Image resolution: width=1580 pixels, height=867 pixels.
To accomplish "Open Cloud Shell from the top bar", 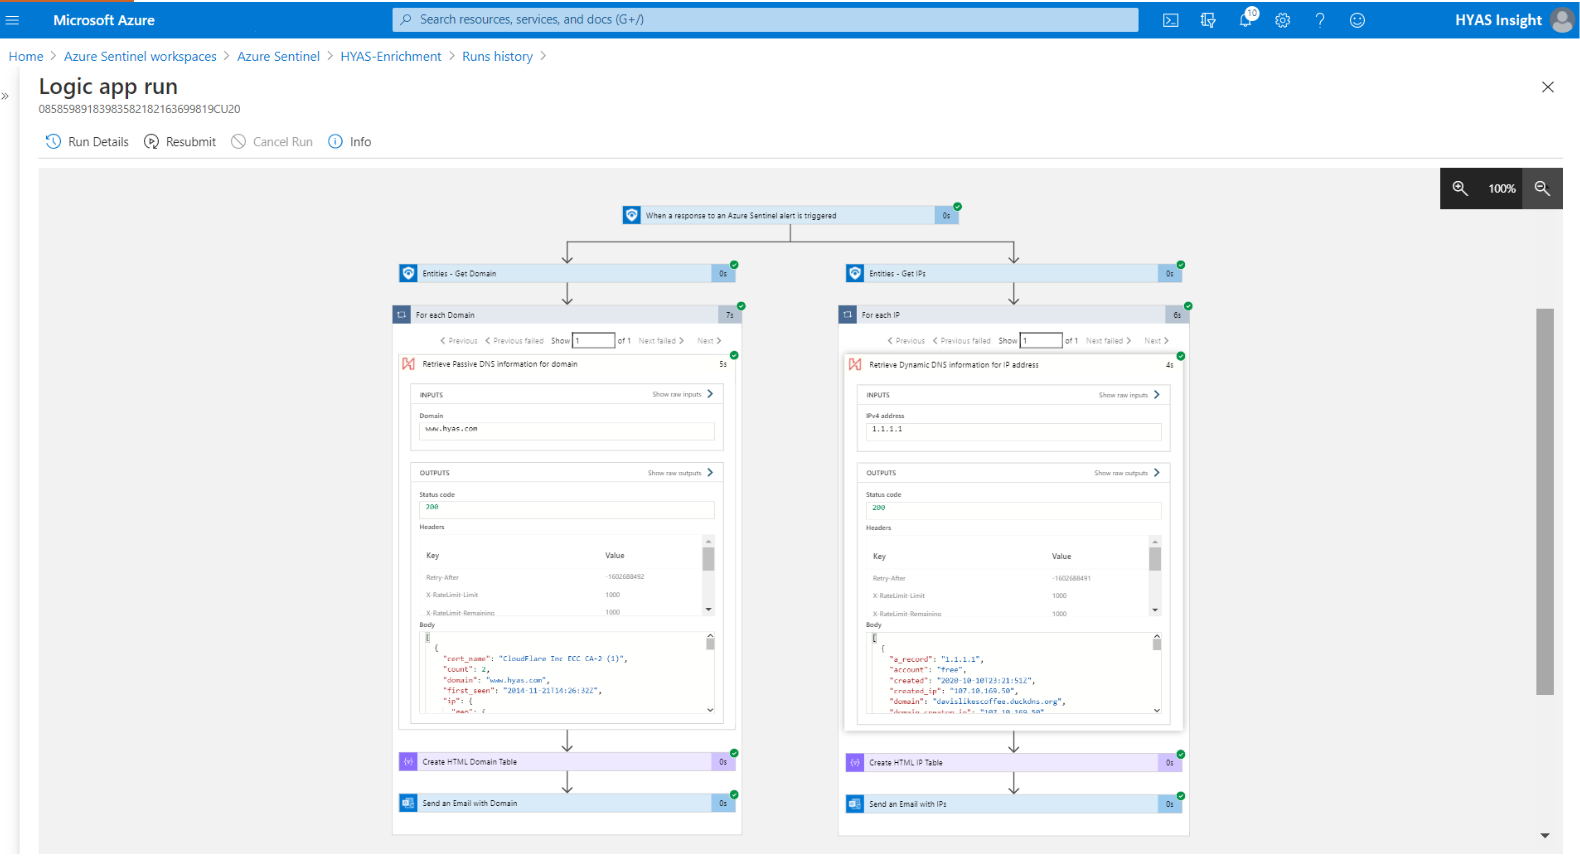I will pyautogui.click(x=1170, y=20).
